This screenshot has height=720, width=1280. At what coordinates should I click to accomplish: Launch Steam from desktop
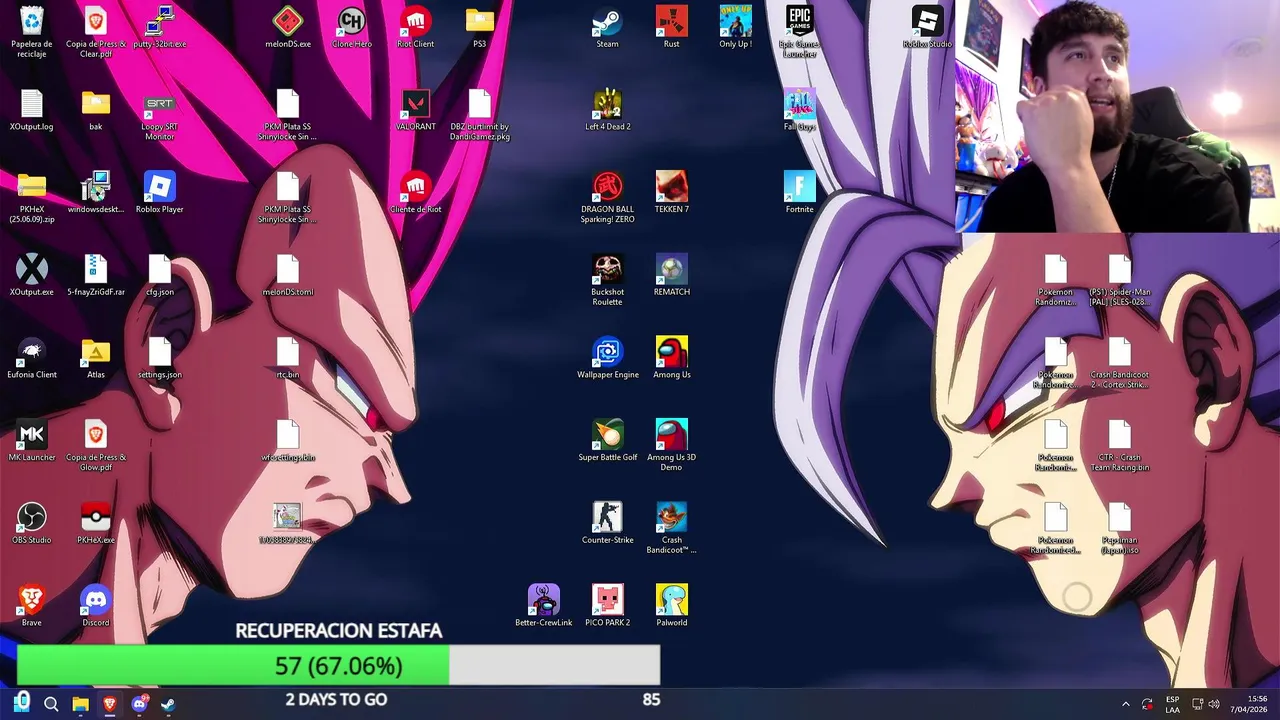pos(607,27)
